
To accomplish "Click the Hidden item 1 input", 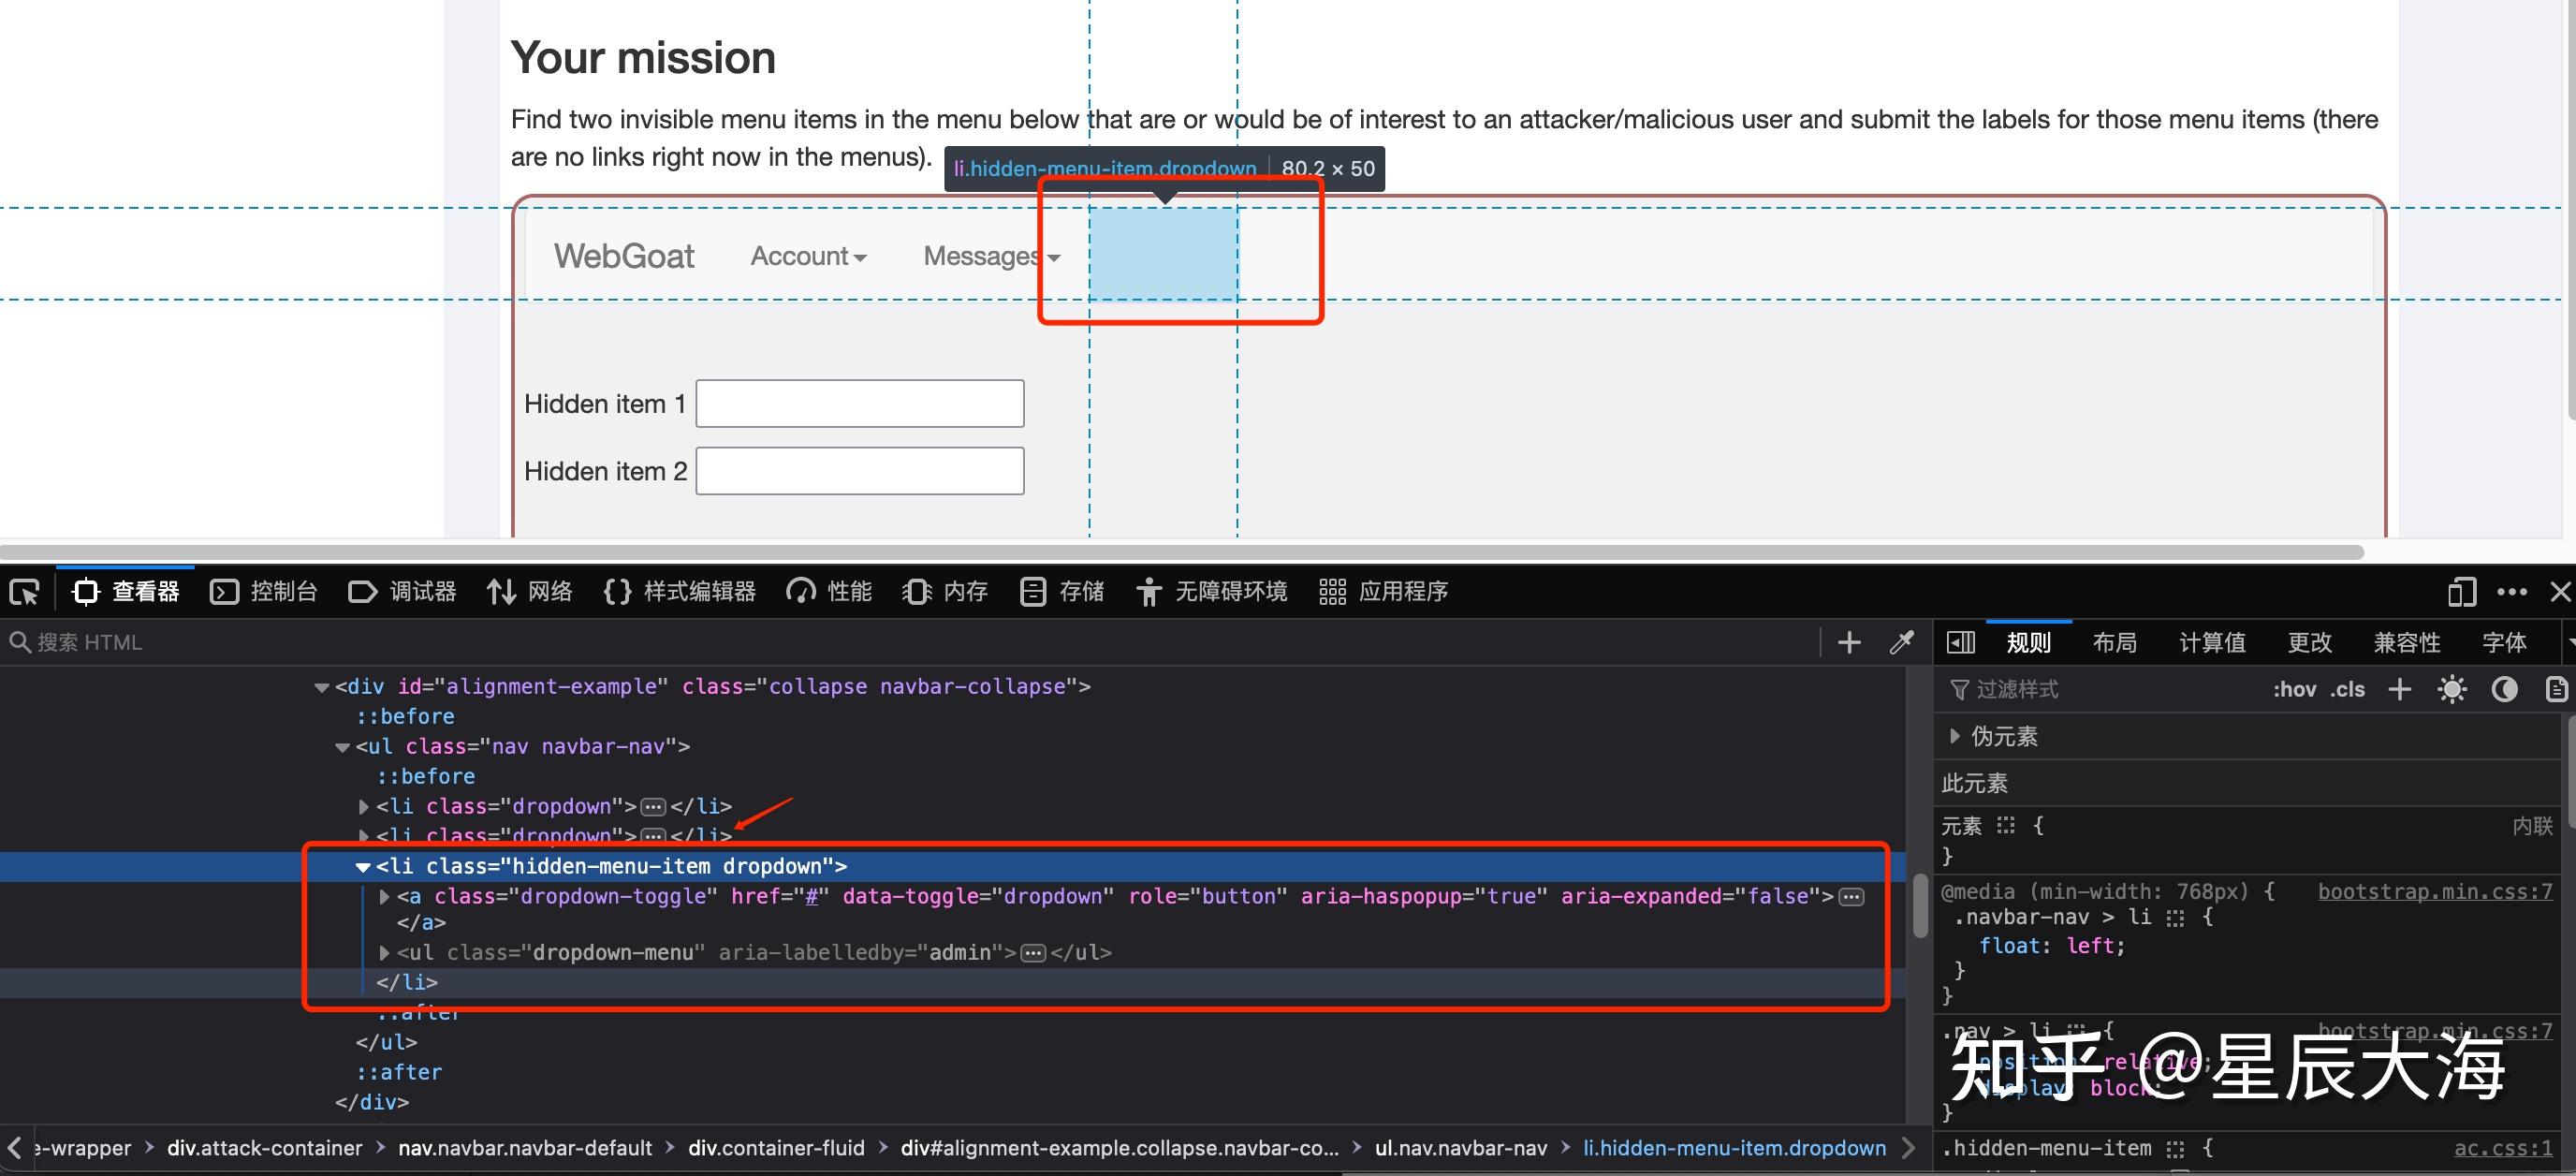I will (859, 403).
